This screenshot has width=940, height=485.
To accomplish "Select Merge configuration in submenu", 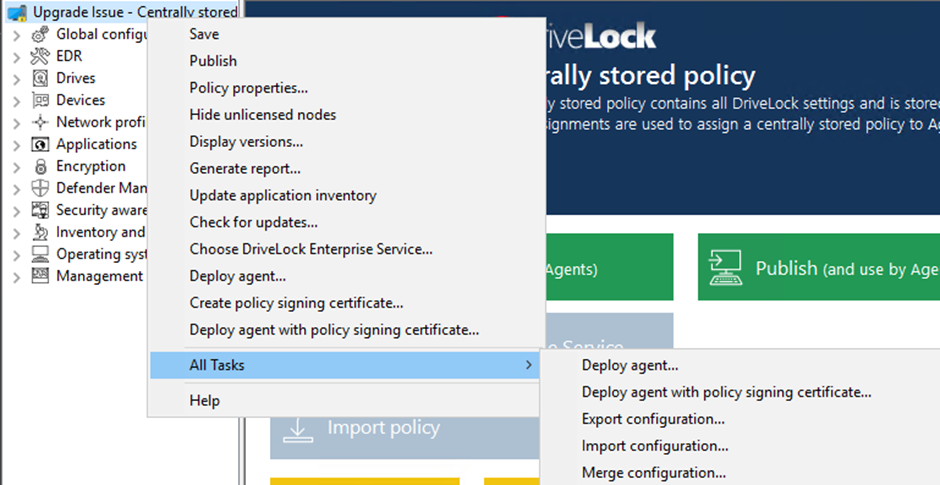I will tap(741, 472).
